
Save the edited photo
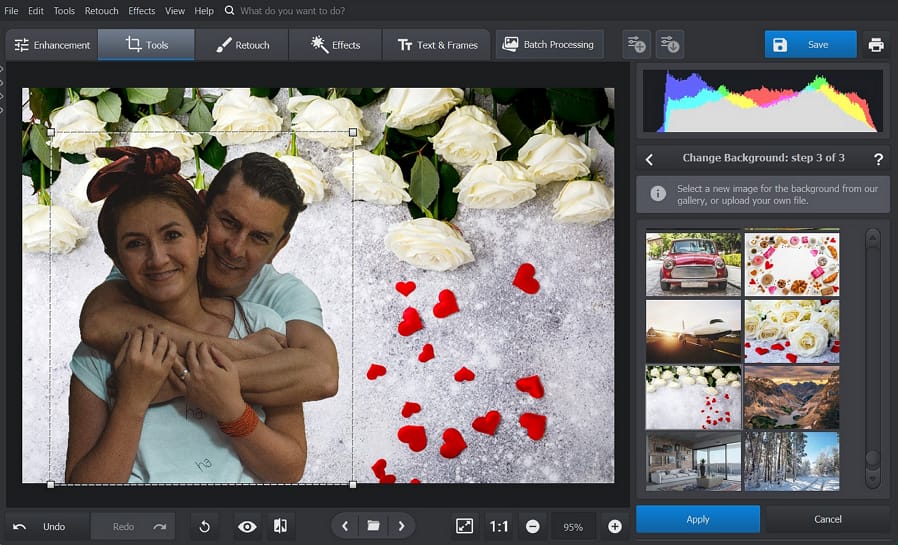810,44
